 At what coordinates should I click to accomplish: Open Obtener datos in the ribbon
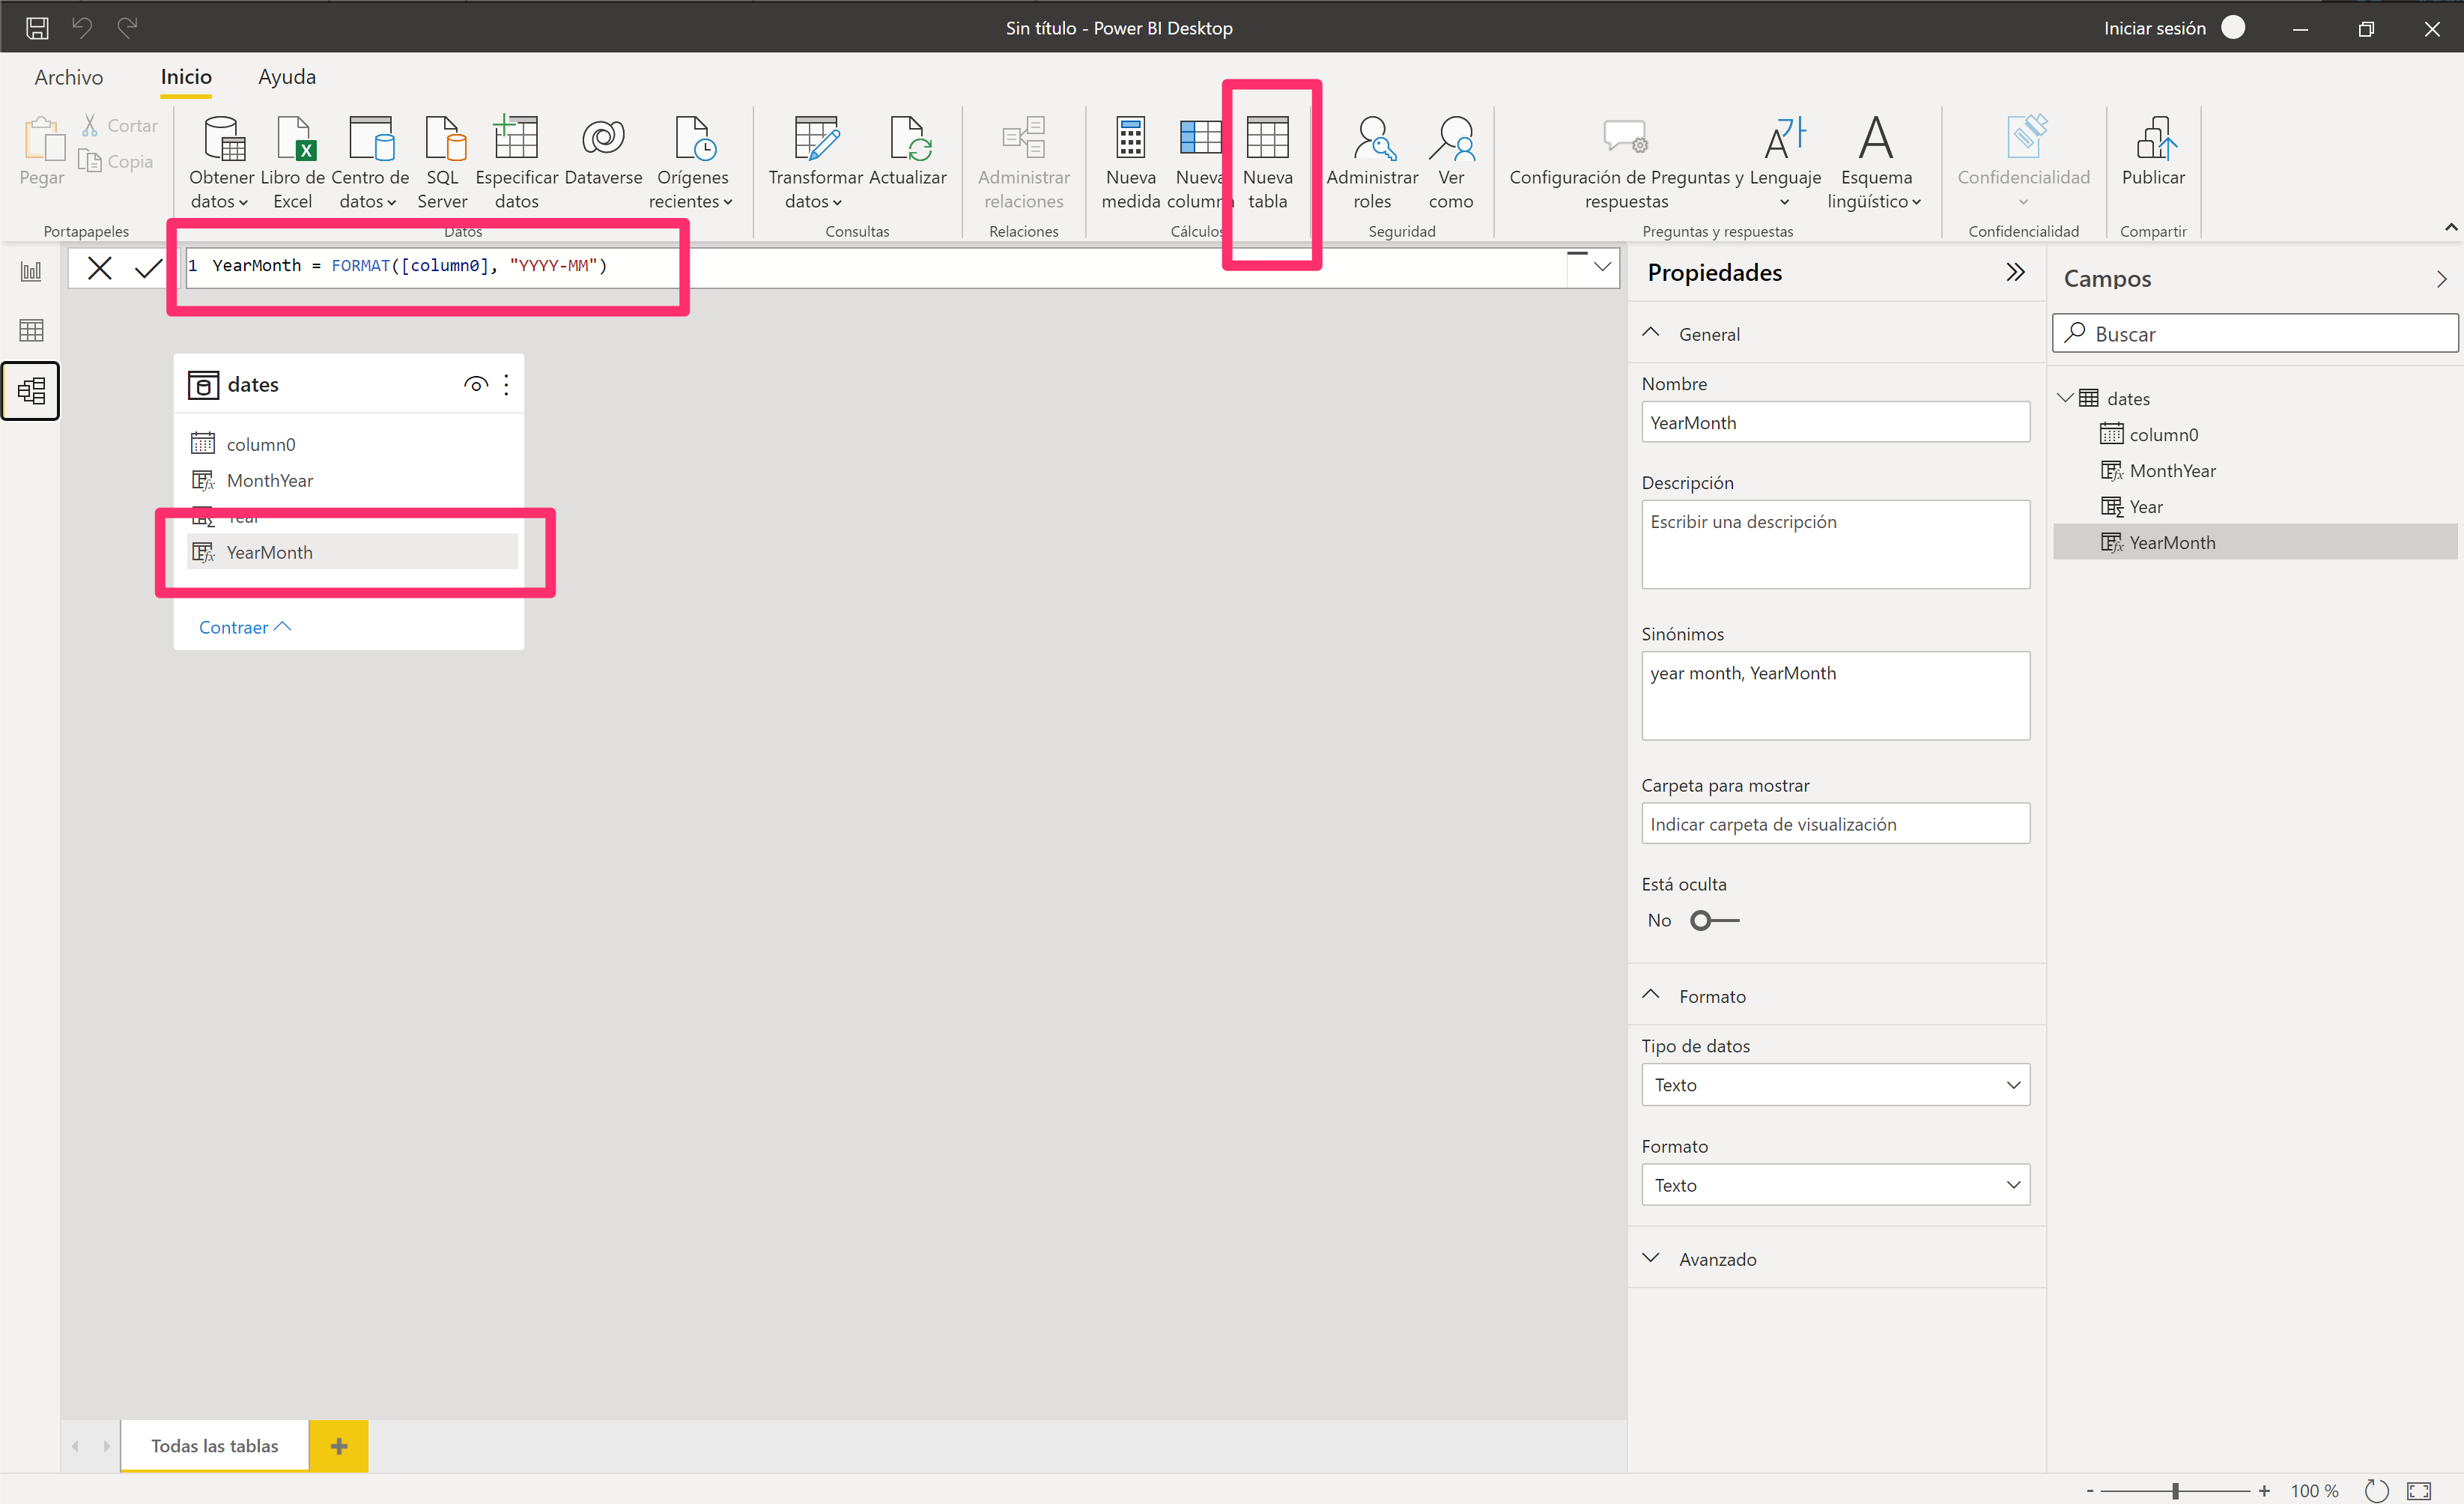[221, 161]
